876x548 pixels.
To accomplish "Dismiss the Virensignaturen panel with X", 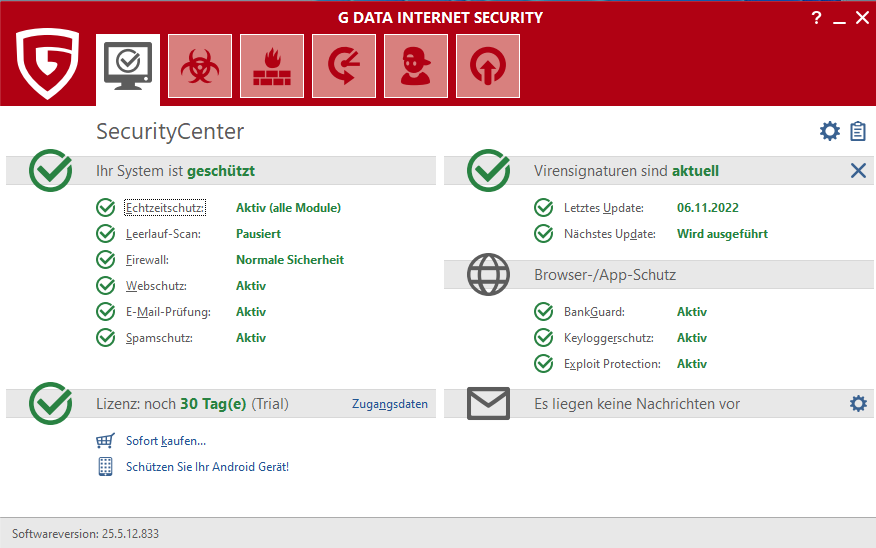I will coord(858,170).
